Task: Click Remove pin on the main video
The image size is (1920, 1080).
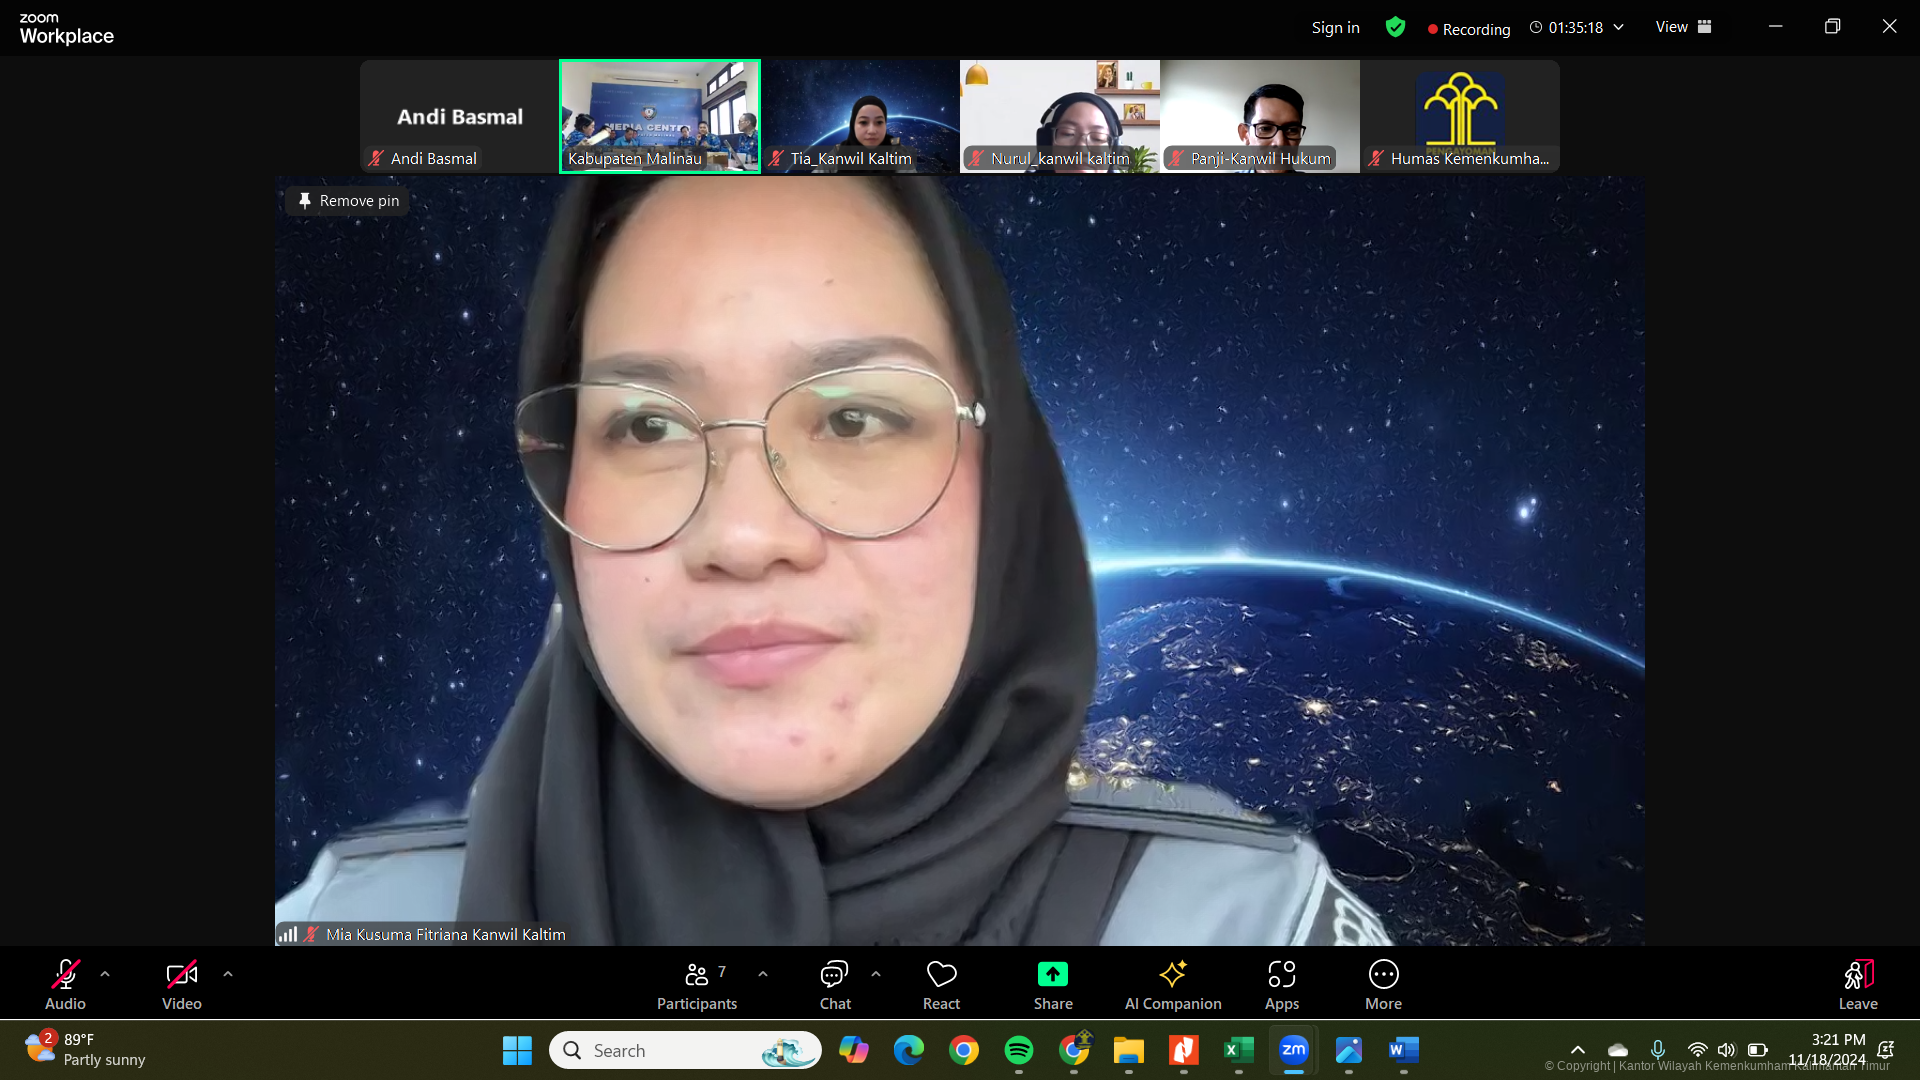Action: point(348,201)
